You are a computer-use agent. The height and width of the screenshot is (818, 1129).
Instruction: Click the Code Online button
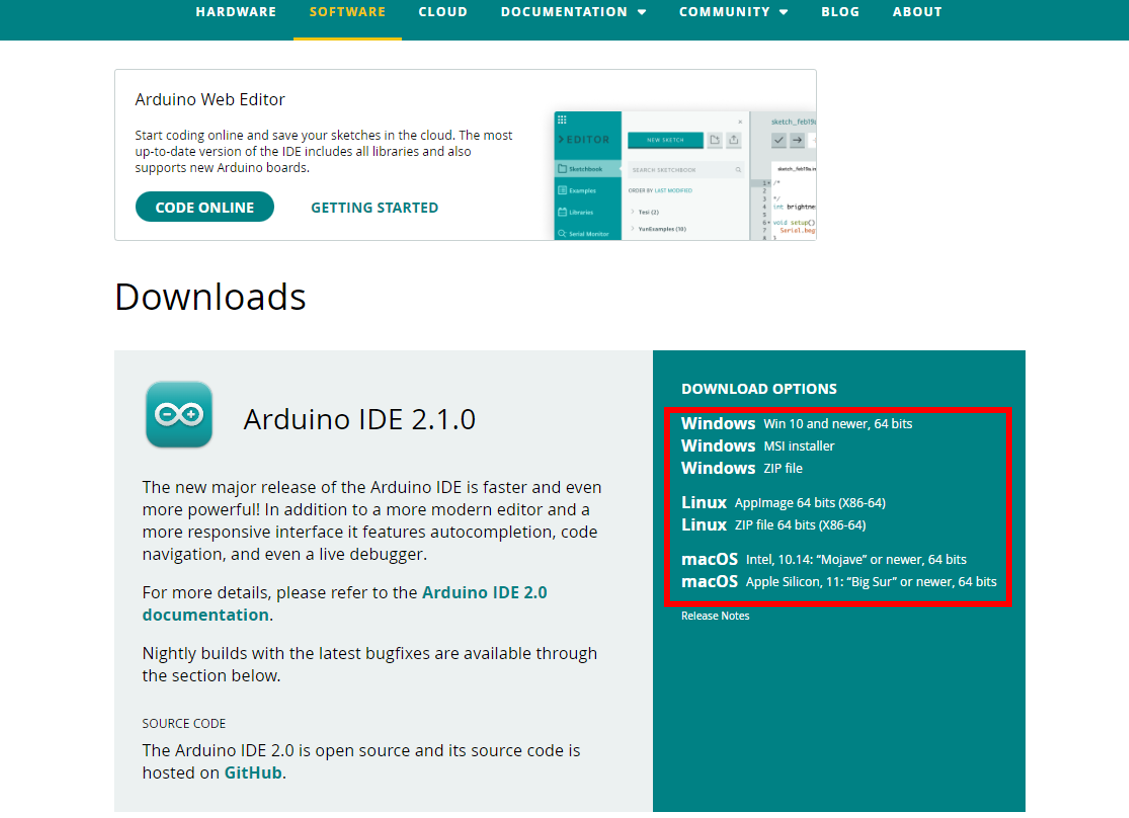[x=204, y=207]
